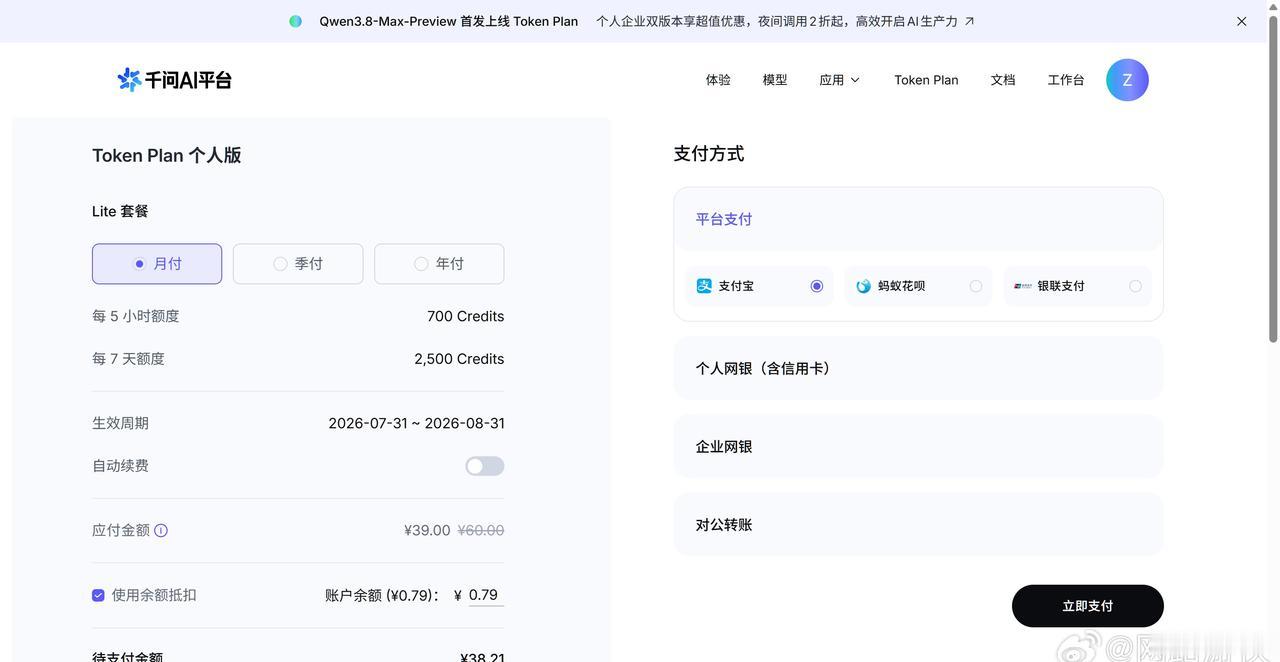Click the UnionPay logo icon
The image size is (1280, 662).
click(x=1023, y=286)
